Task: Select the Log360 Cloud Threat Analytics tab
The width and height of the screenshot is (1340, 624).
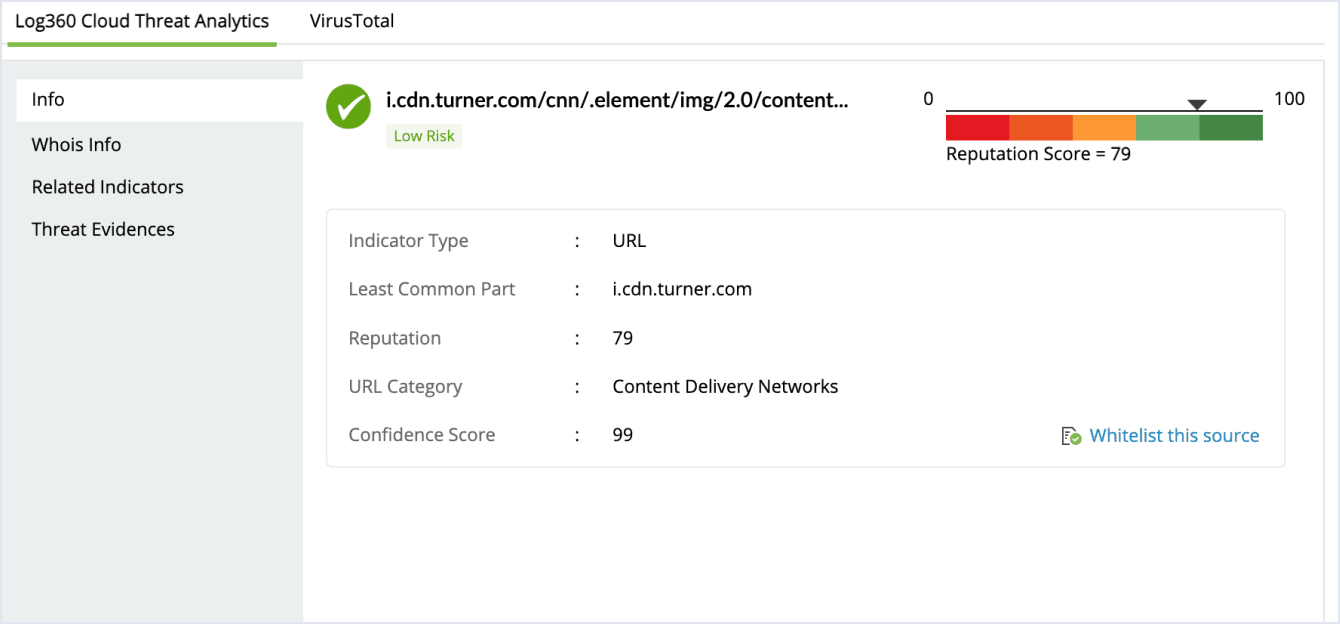Action: click(141, 20)
